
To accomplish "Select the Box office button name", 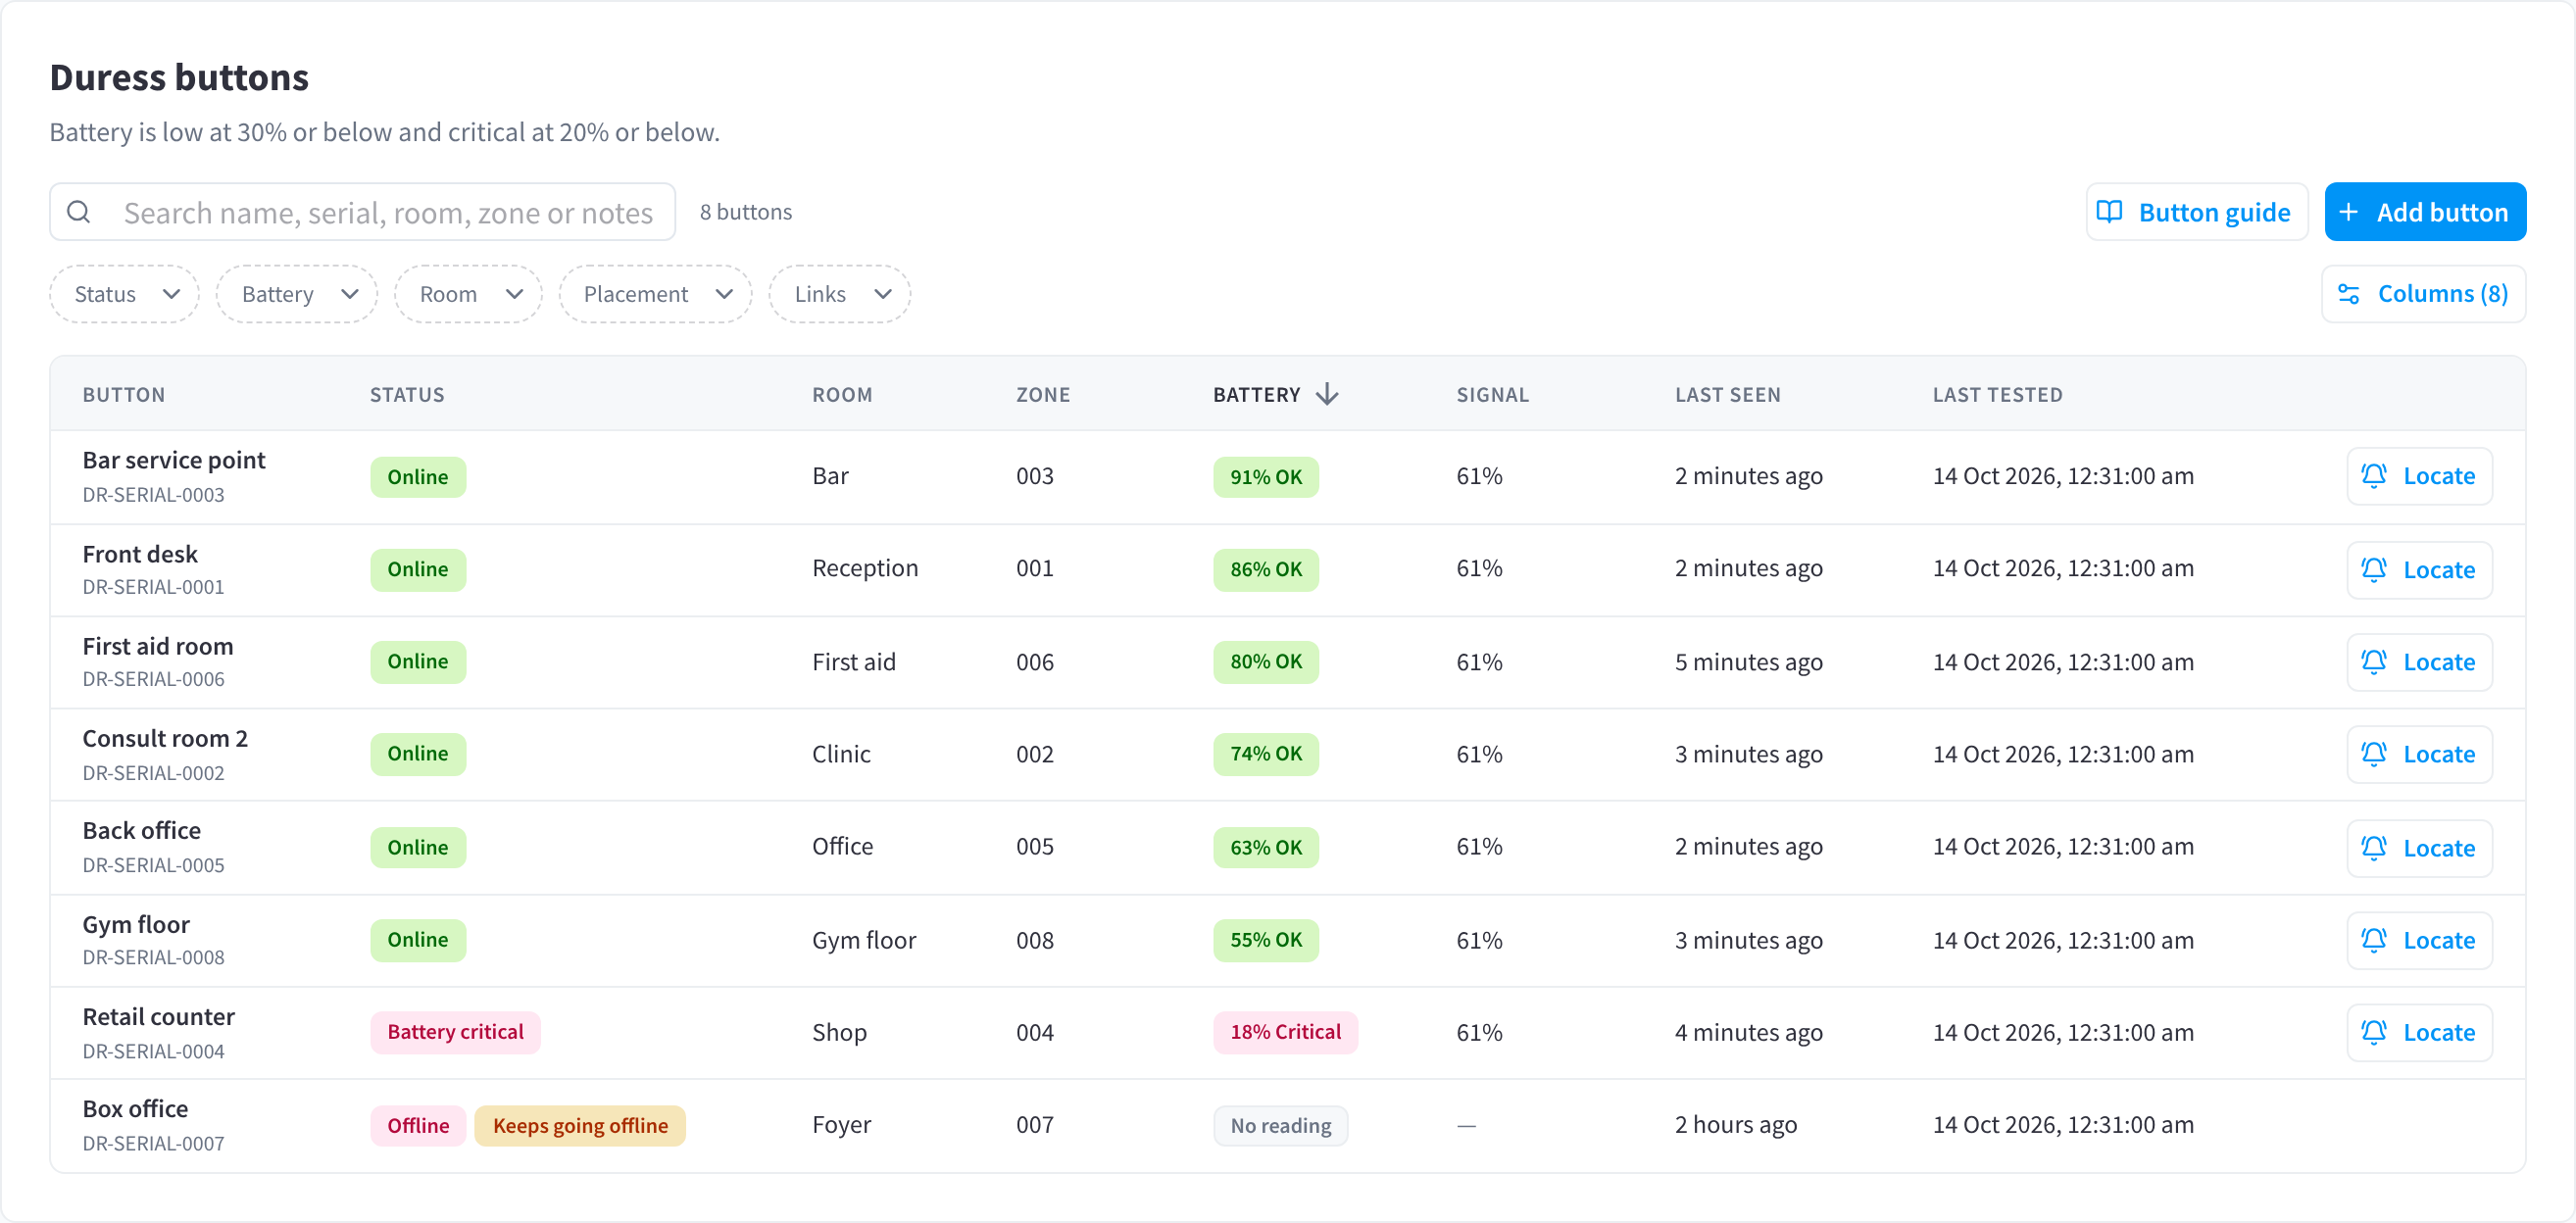I will (x=135, y=1108).
